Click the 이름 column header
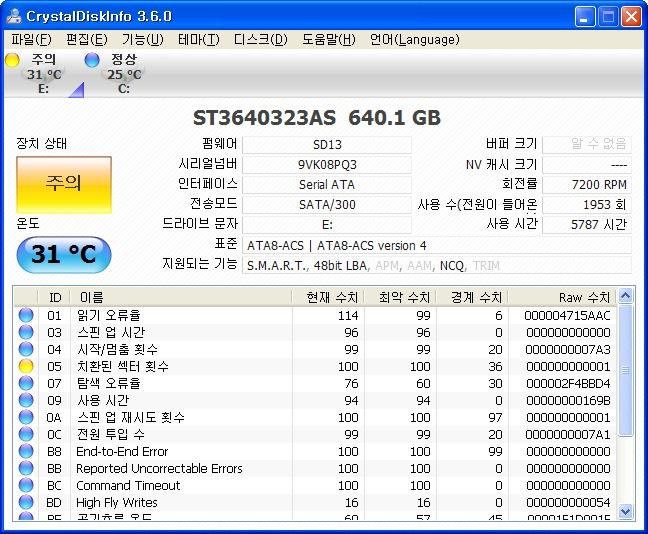 [x=181, y=298]
